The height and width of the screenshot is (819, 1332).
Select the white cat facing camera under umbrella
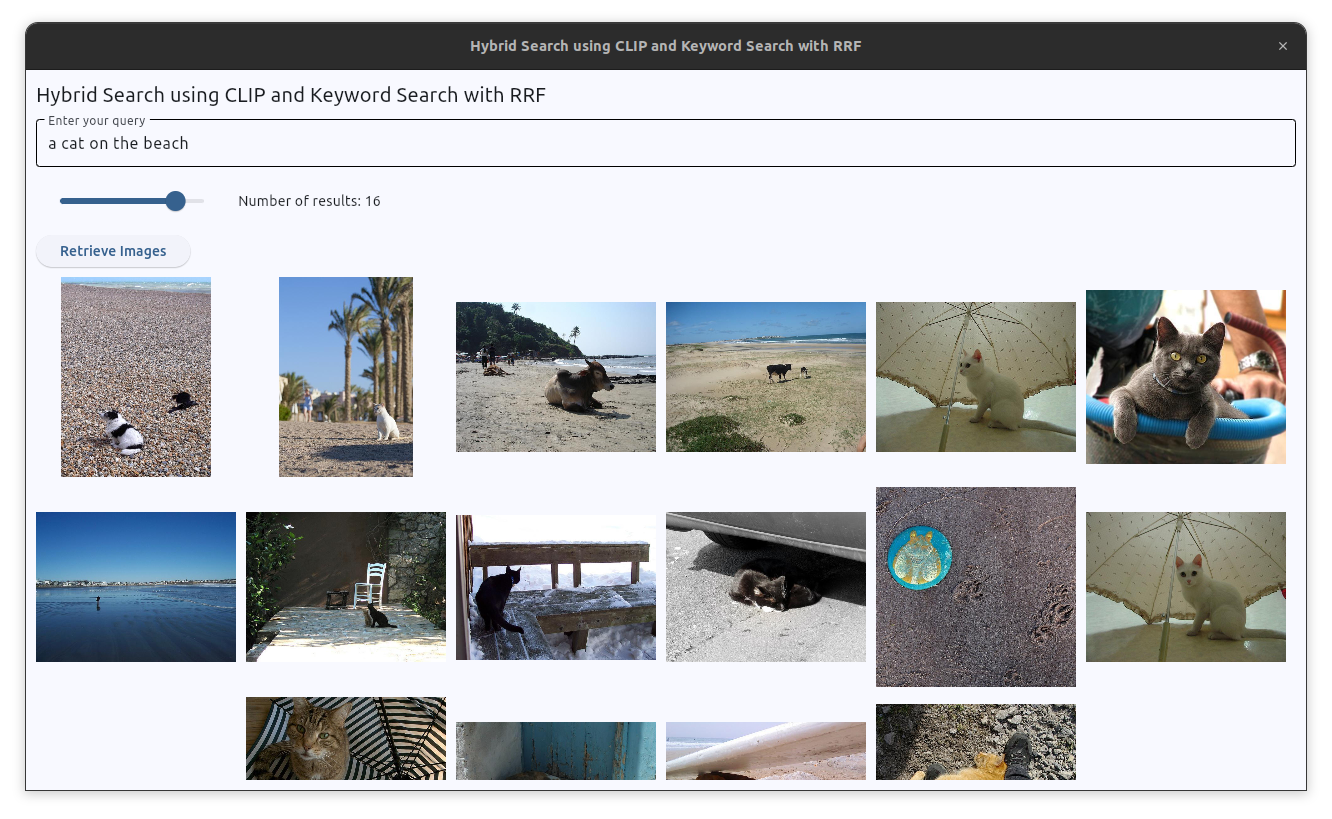click(1186, 587)
